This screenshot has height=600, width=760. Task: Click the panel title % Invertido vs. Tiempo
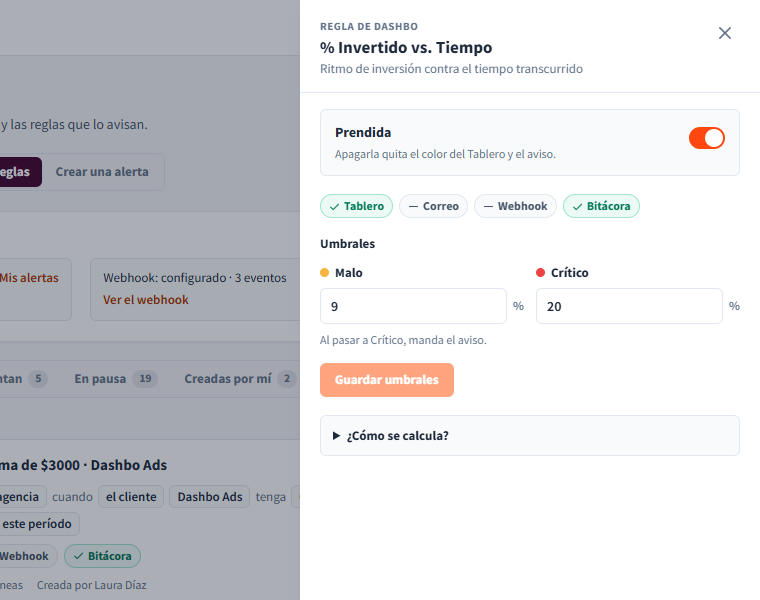(x=406, y=47)
